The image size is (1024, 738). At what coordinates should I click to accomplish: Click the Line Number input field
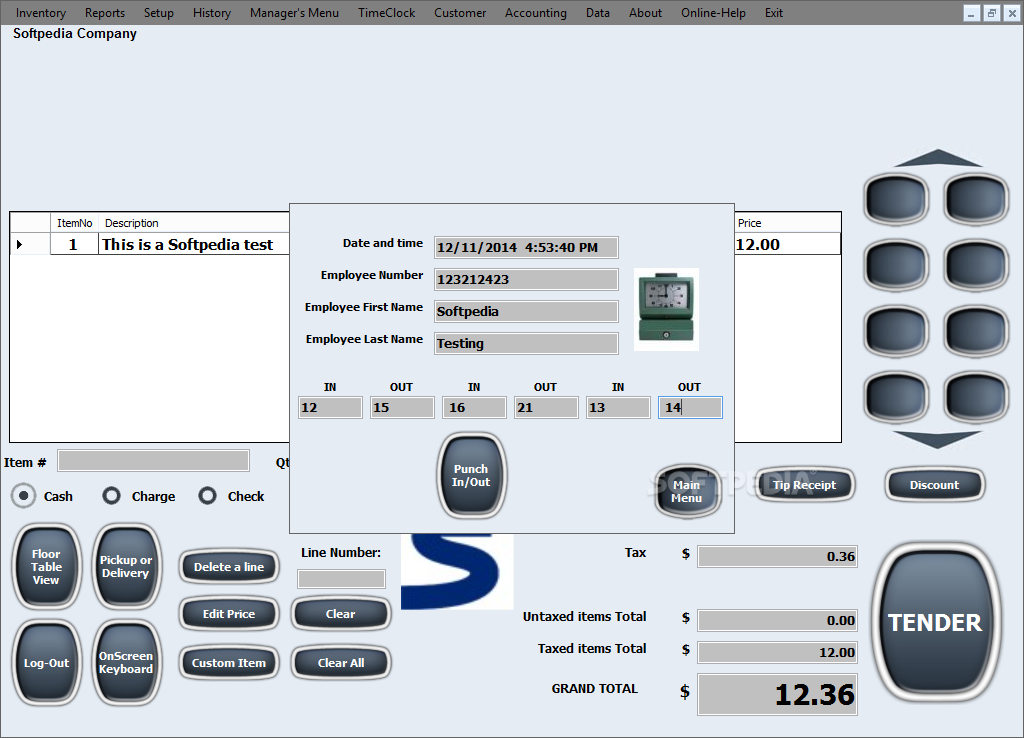(x=341, y=579)
